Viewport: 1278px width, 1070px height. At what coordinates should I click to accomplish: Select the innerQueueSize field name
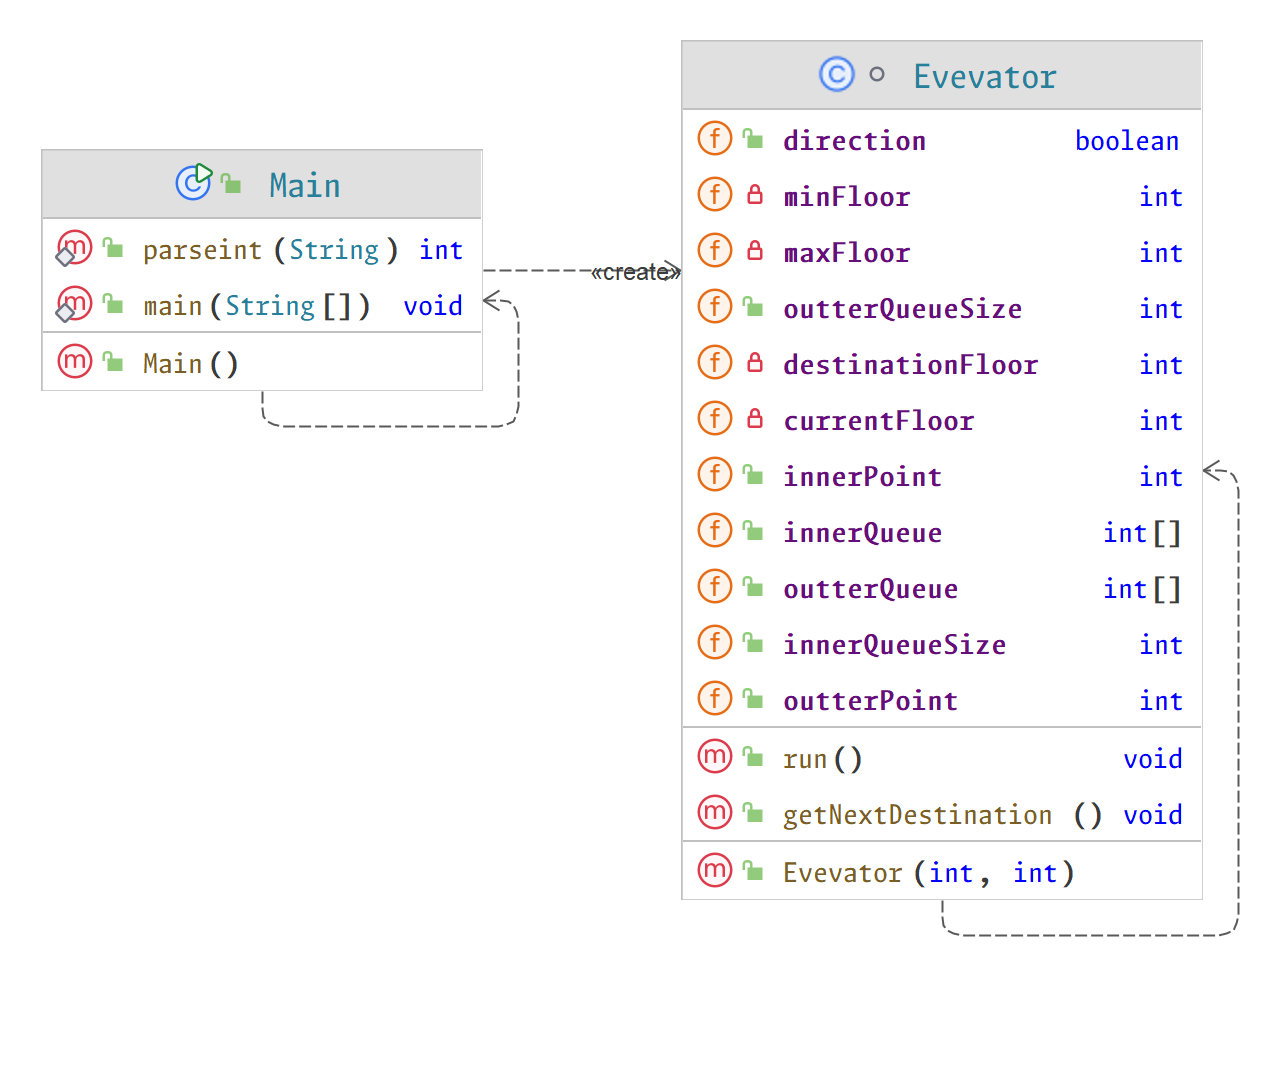point(895,645)
